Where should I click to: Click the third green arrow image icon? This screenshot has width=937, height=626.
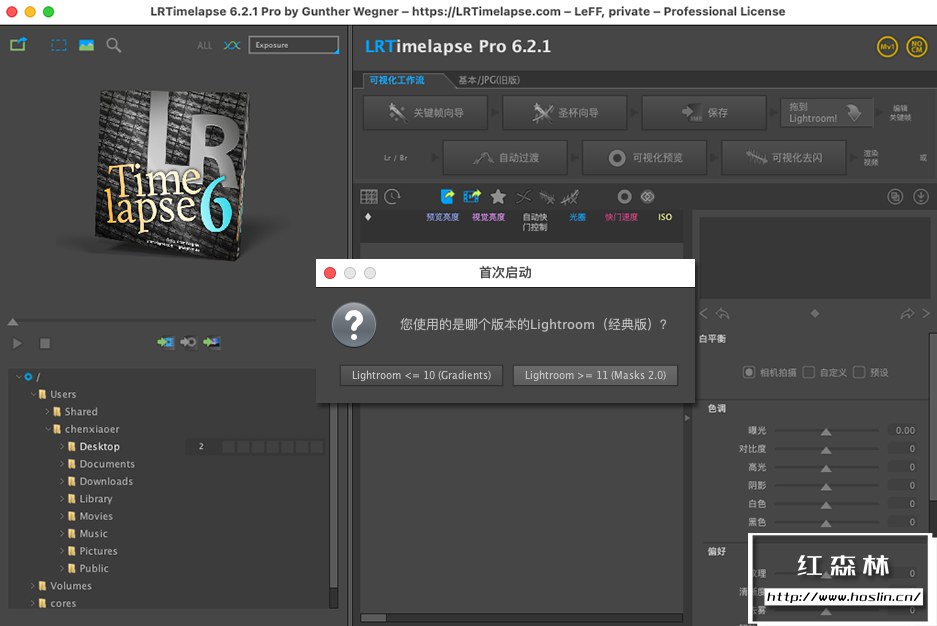(x=212, y=342)
